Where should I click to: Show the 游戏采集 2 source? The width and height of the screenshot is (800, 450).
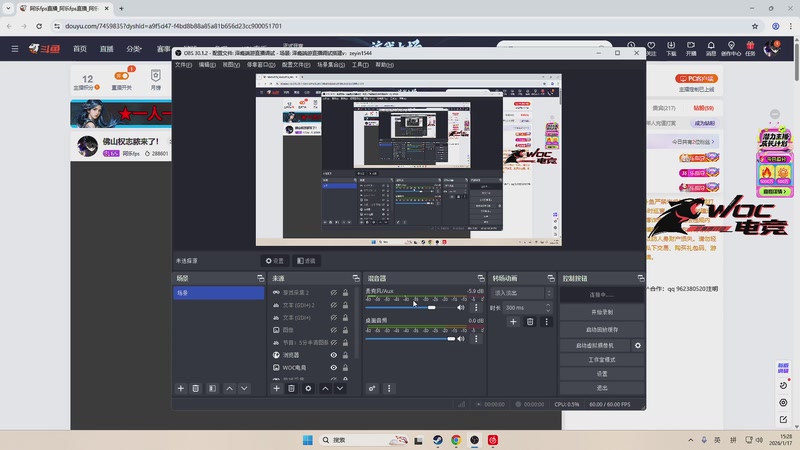tap(334, 292)
